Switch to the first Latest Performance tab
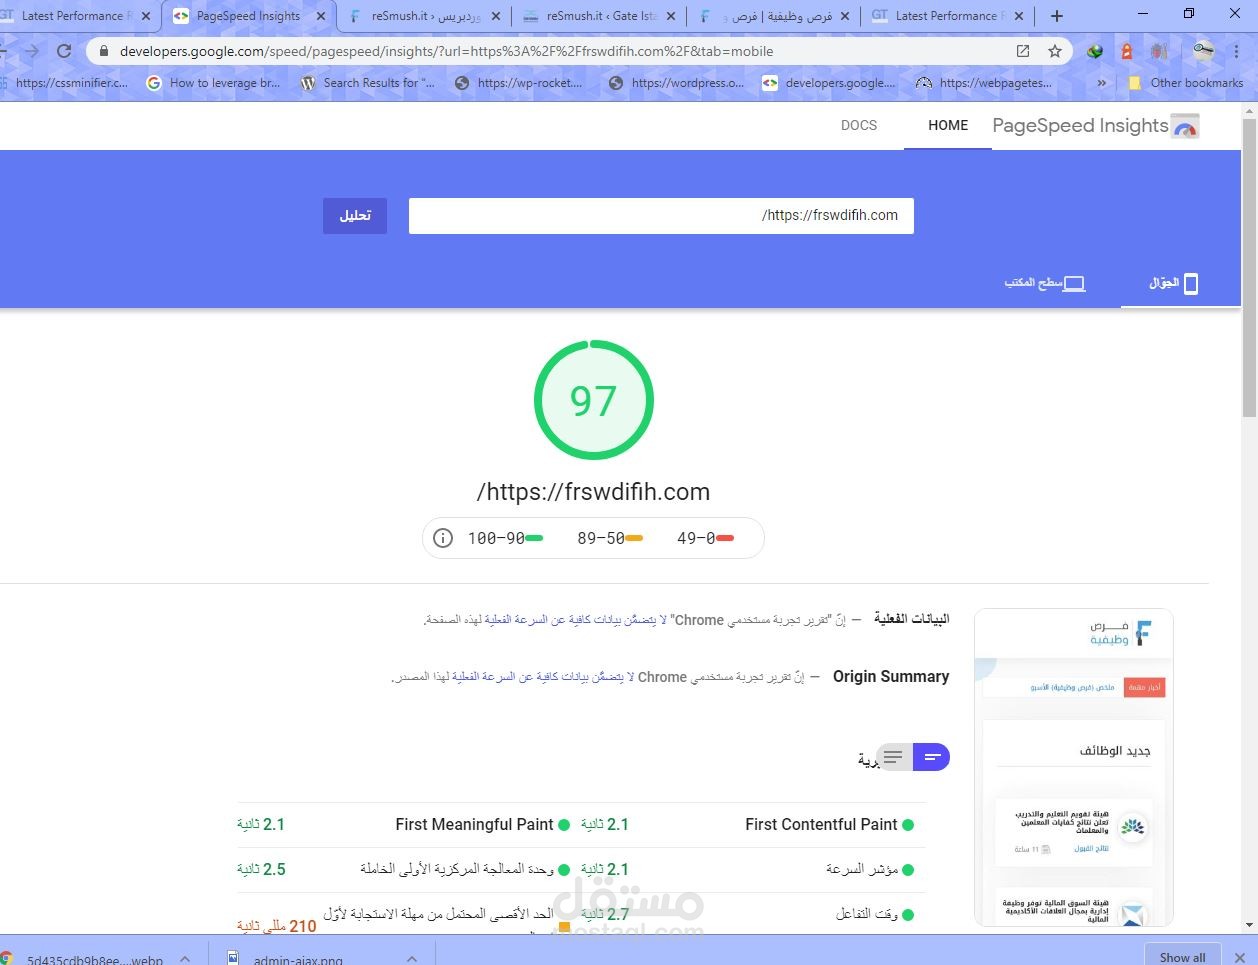The height and width of the screenshot is (965, 1258). [76, 16]
